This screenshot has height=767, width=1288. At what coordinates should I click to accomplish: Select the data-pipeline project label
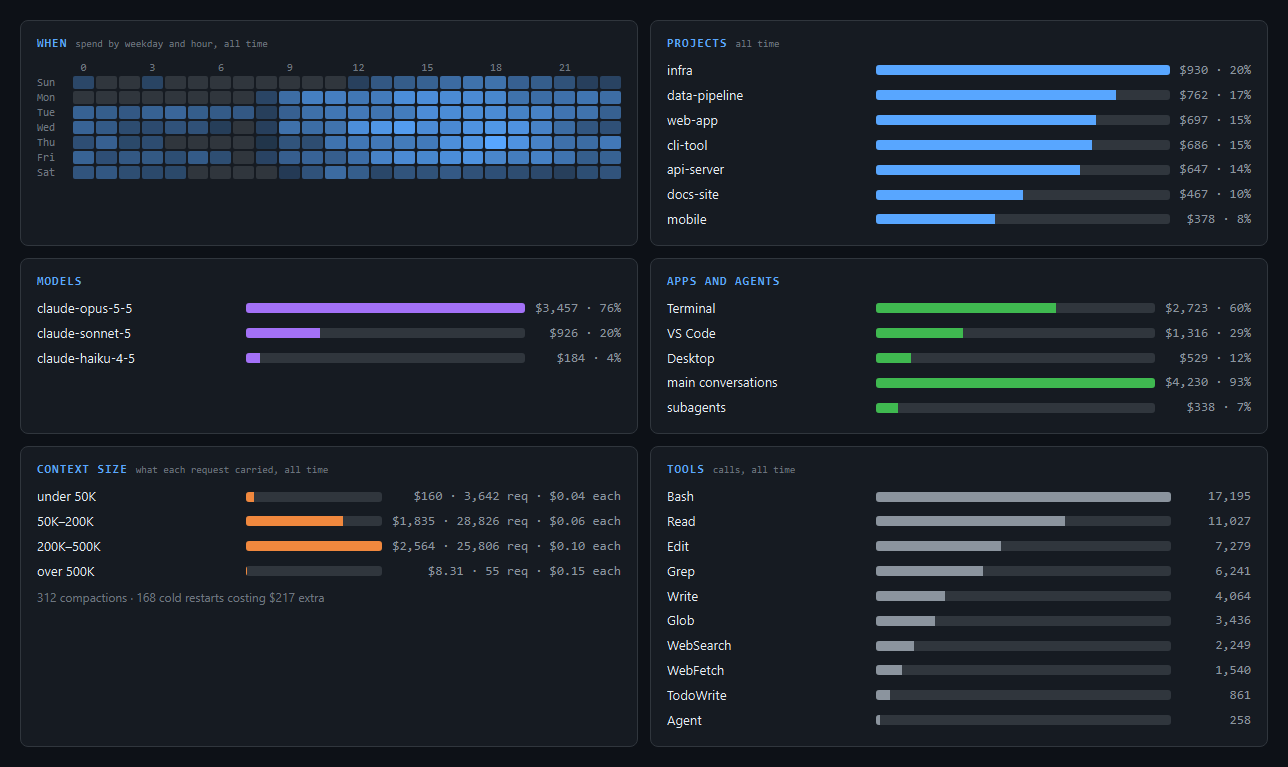tap(705, 96)
